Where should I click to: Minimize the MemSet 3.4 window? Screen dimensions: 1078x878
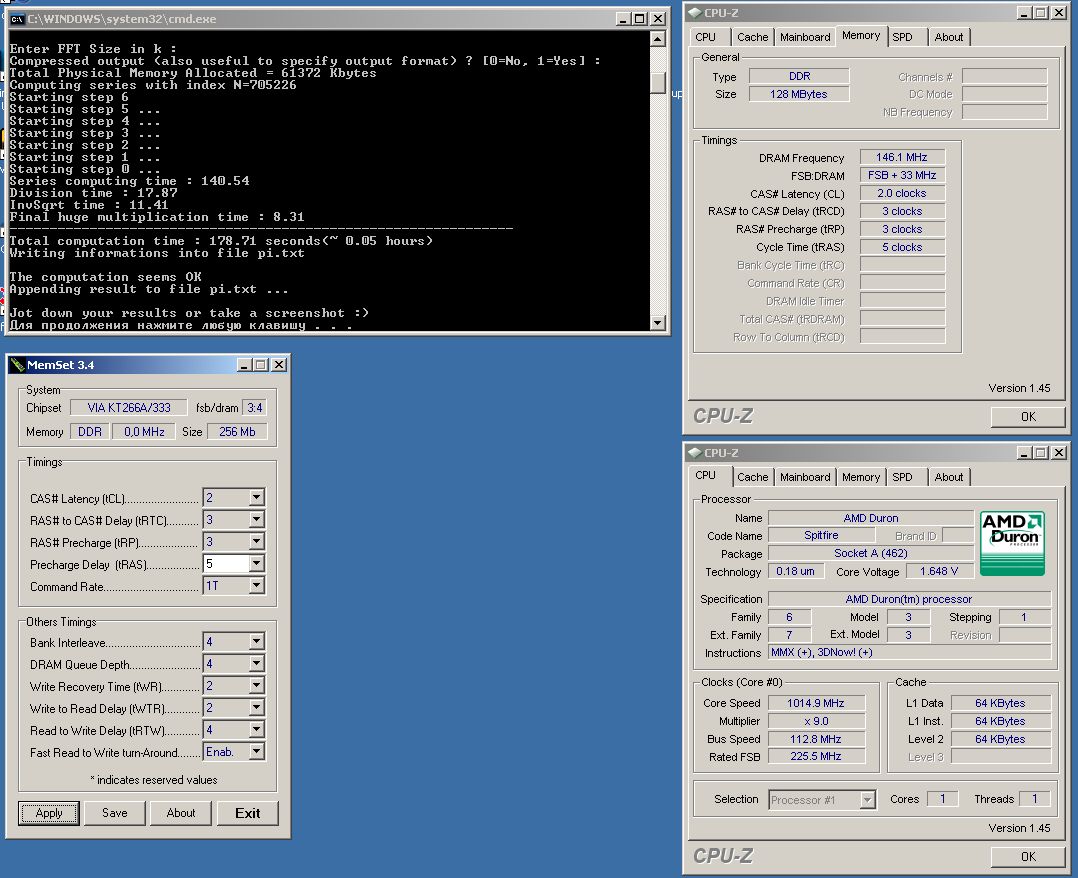tap(244, 365)
